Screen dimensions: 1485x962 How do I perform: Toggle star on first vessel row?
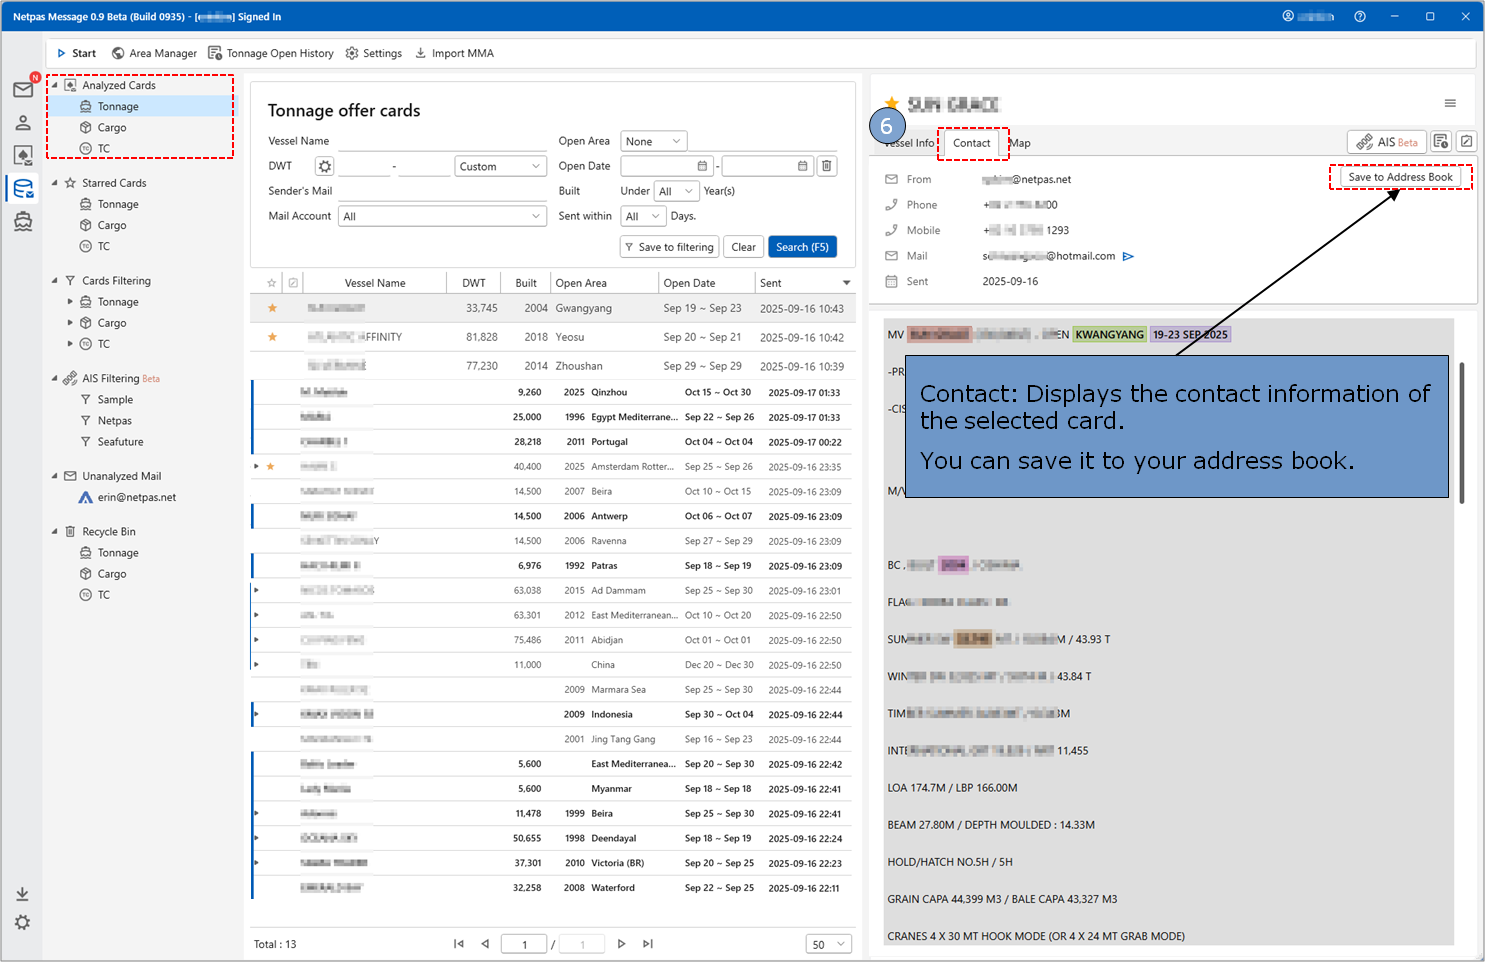coord(272,308)
